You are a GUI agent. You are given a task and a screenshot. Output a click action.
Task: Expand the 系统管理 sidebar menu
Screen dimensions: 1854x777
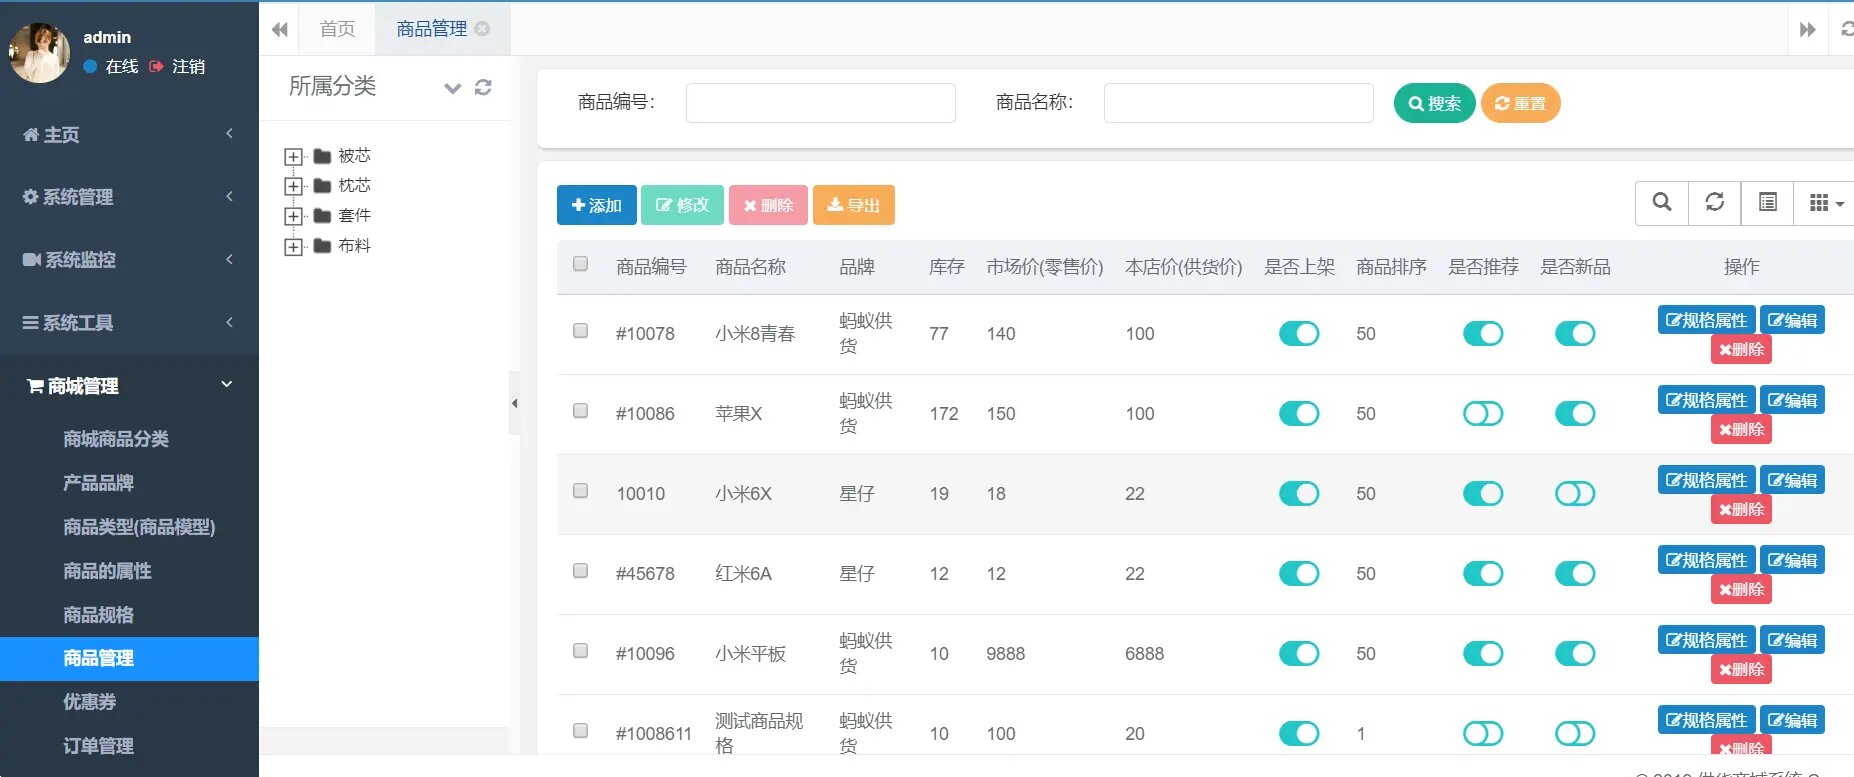click(x=129, y=197)
